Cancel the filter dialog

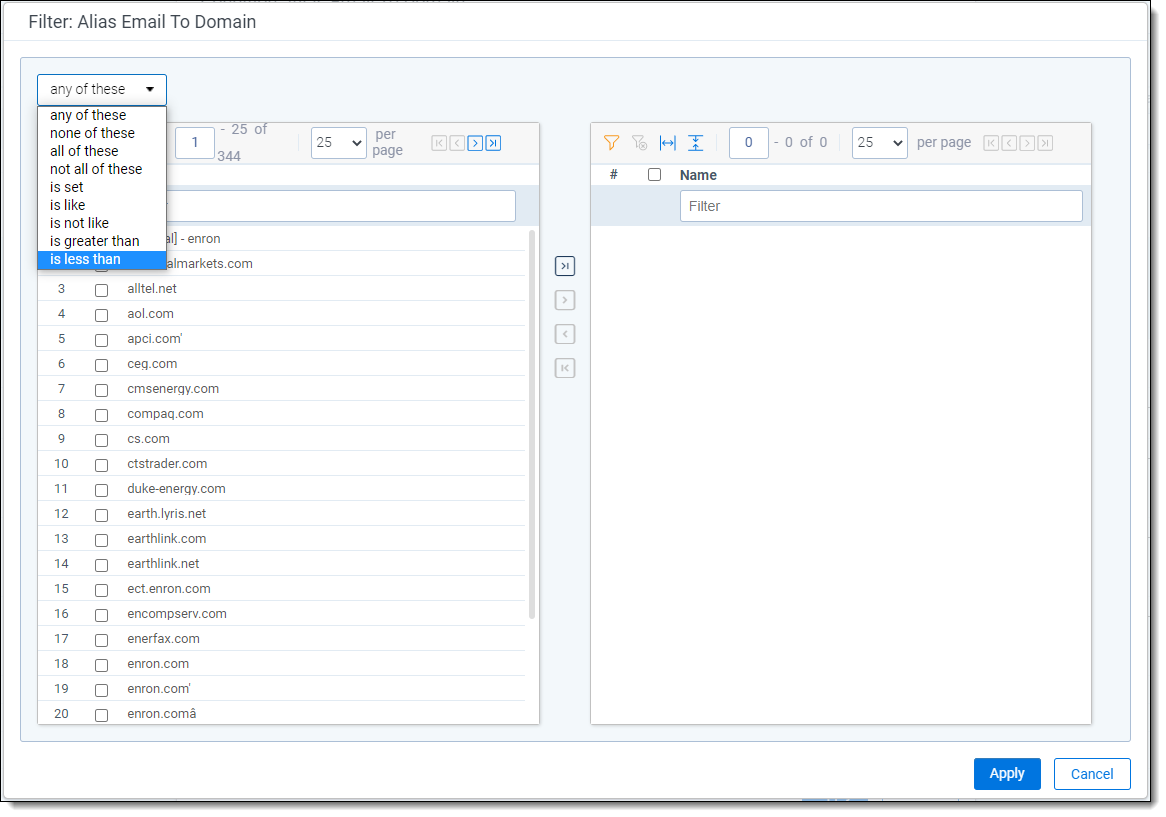click(x=1092, y=773)
